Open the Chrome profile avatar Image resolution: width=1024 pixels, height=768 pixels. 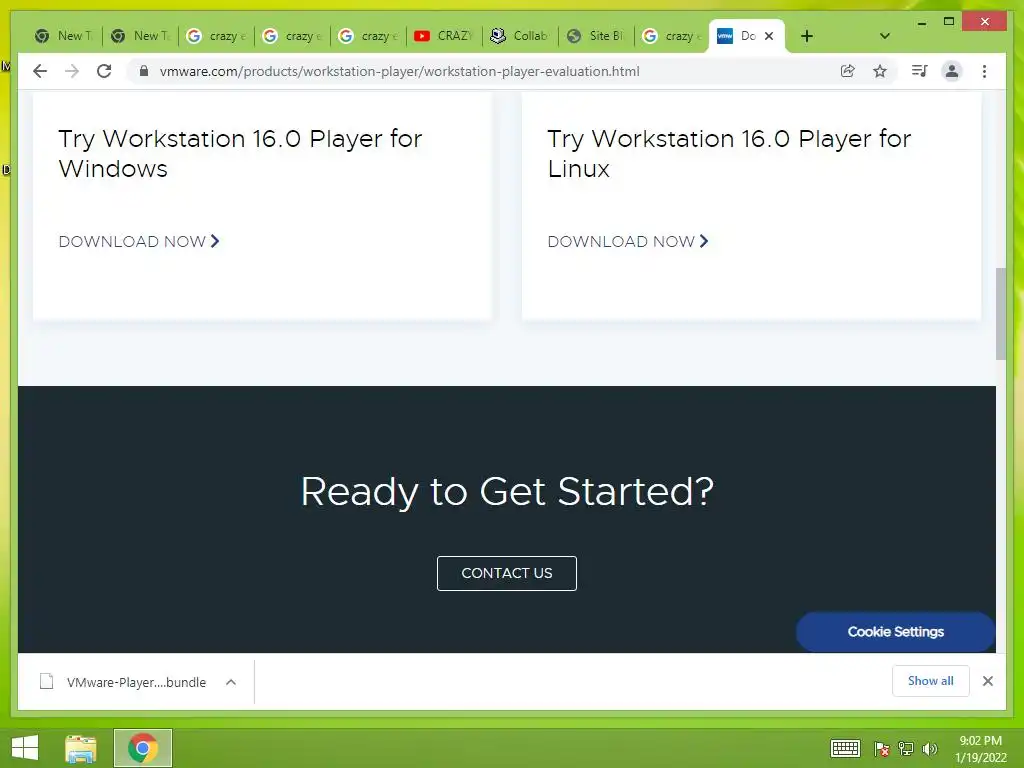(x=952, y=71)
